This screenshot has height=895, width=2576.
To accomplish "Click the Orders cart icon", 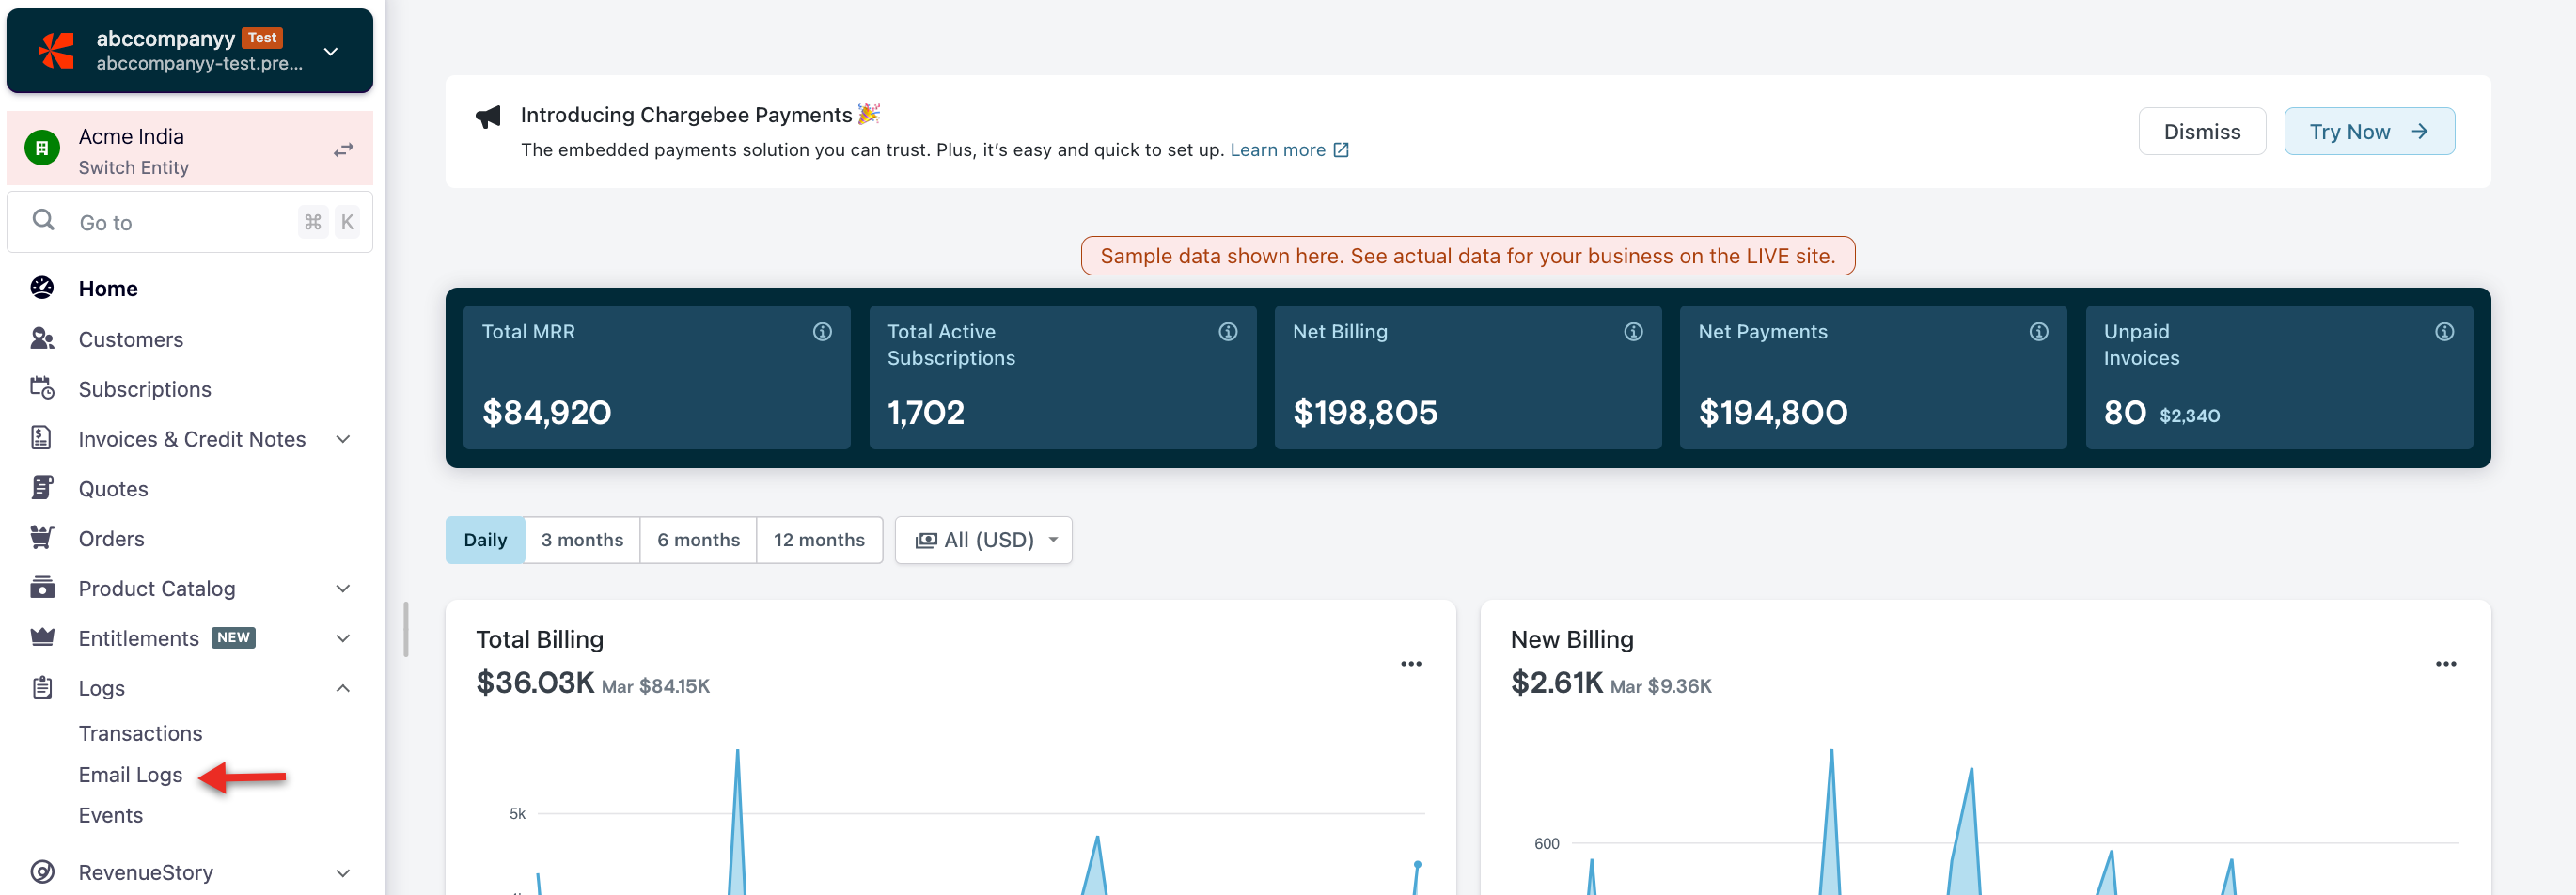I will (42, 538).
